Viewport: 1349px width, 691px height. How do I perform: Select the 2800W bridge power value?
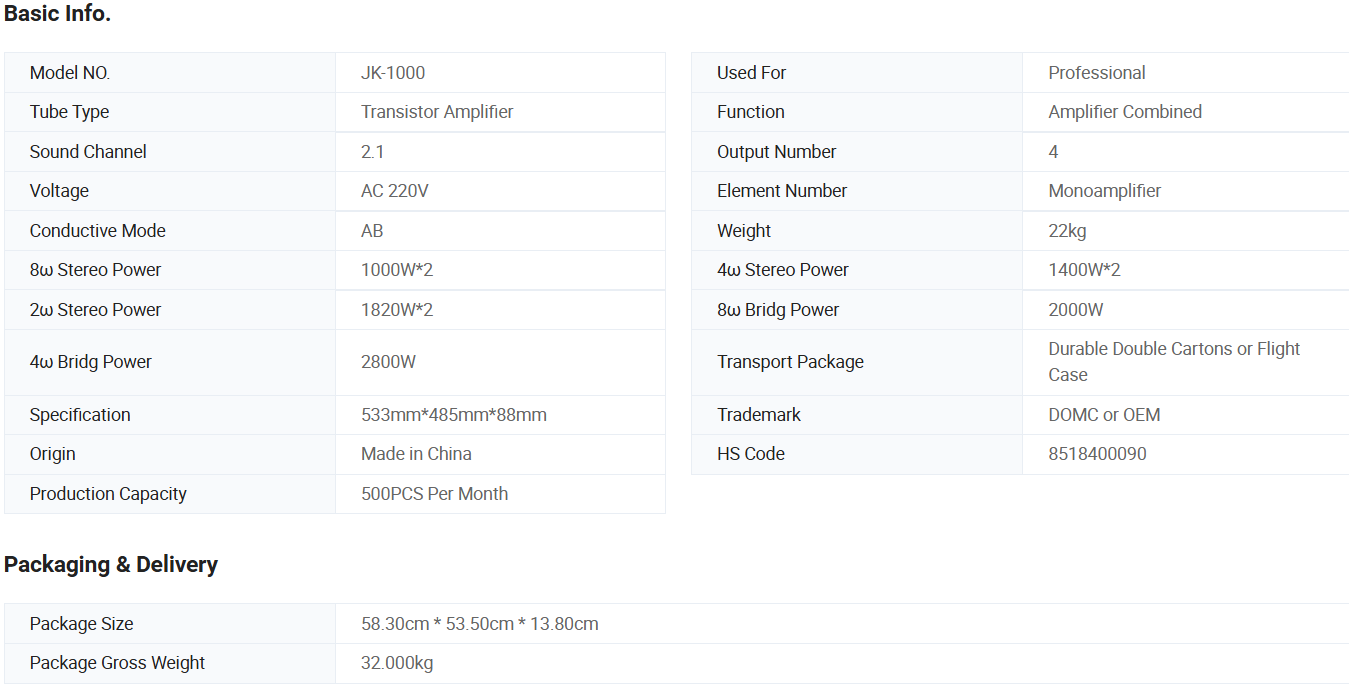[x=388, y=362]
